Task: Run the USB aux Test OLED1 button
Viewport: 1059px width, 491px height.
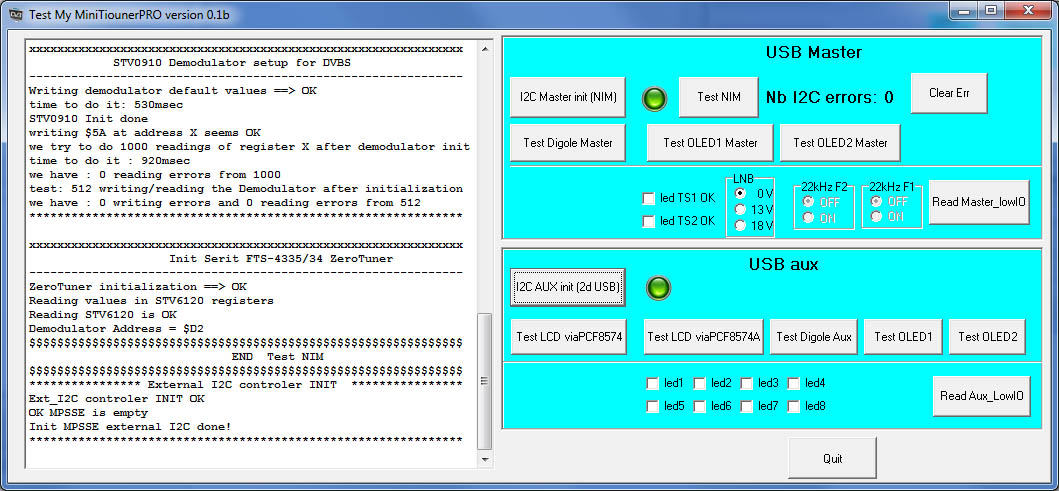Action: [903, 336]
